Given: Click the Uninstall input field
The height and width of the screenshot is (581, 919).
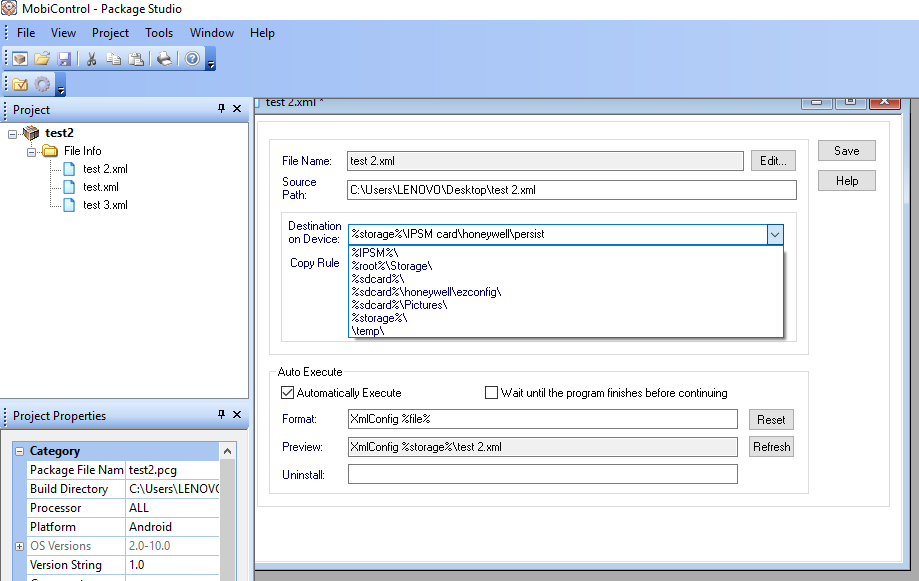Looking at the screenshot, I should pos(542,475).
